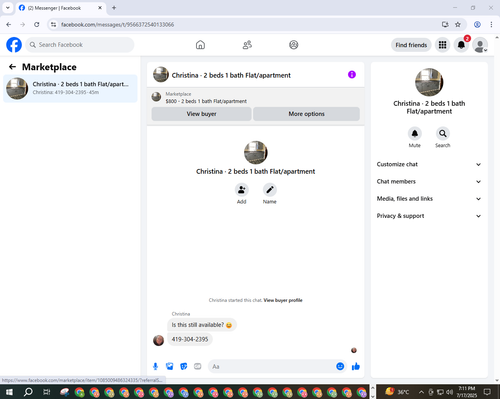The height and width of the screenshot is (399, 500).
Task: Mute the conversation with the bell icon
Action: pyautogui.click(x=415, y=133)
